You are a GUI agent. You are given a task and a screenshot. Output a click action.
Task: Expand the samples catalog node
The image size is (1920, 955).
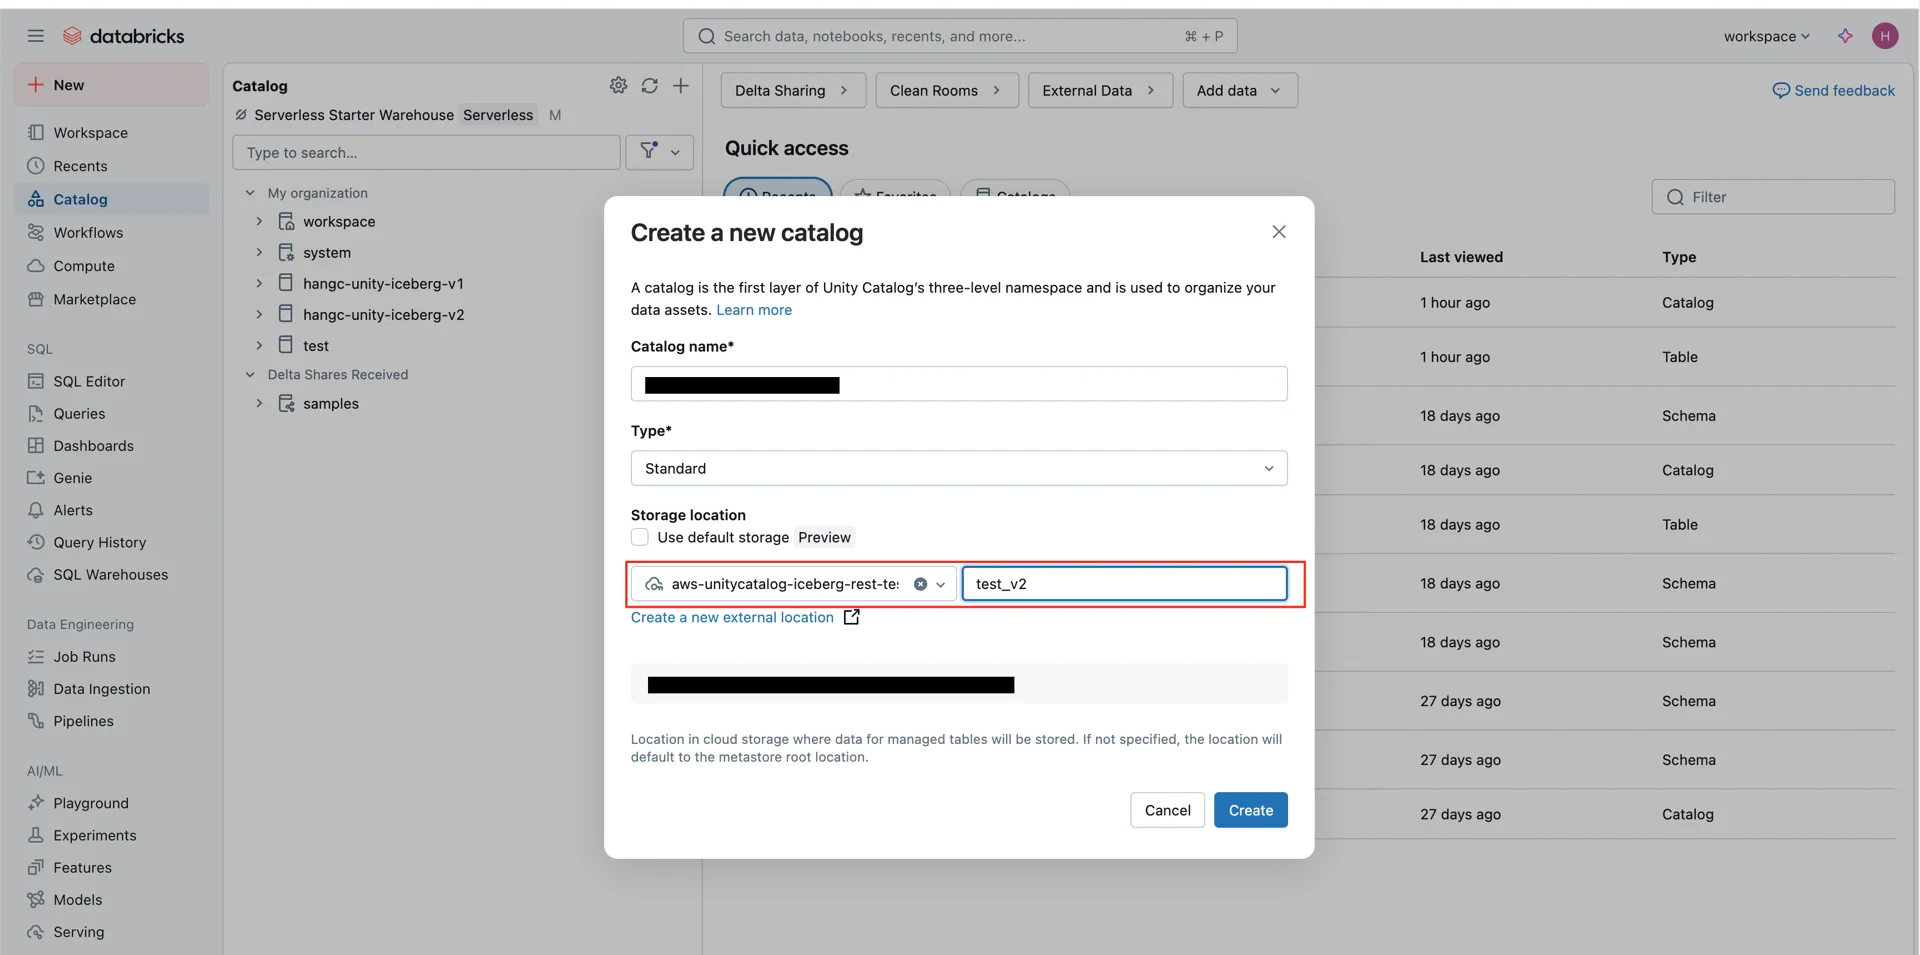click(x=259, y=403)
